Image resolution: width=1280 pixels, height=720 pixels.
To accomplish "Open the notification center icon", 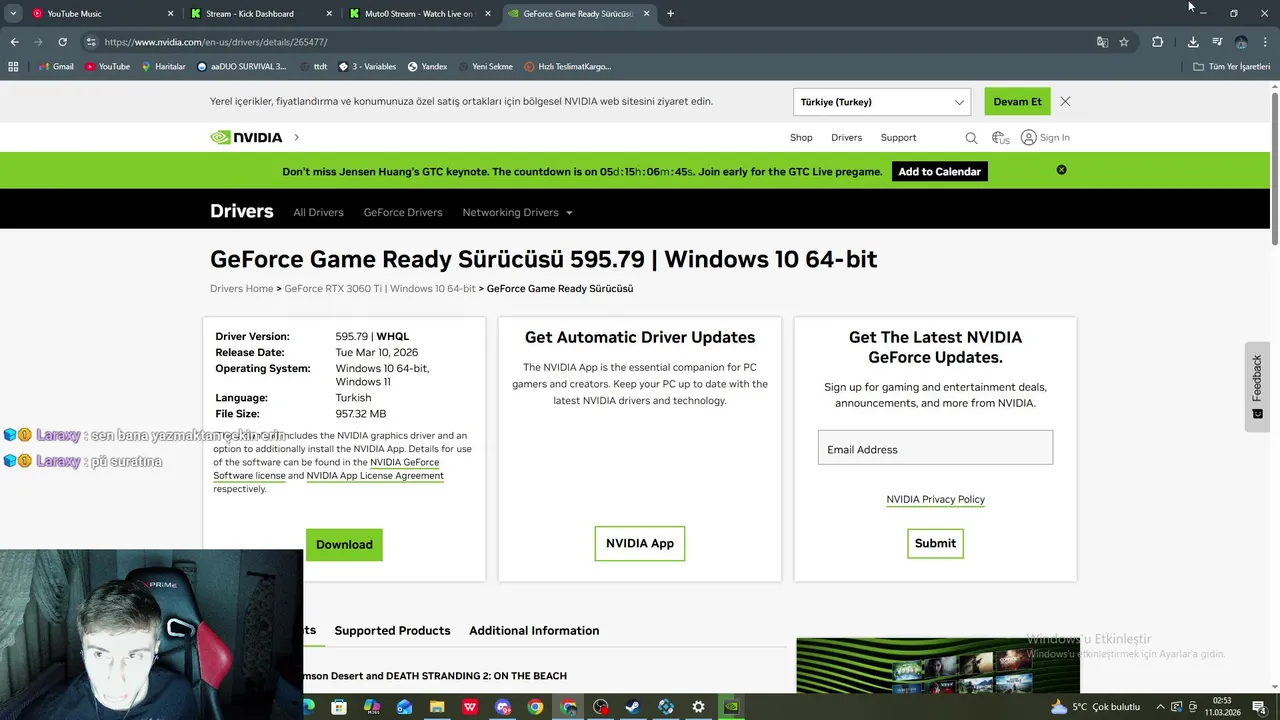I will (x=1259, y=707).
